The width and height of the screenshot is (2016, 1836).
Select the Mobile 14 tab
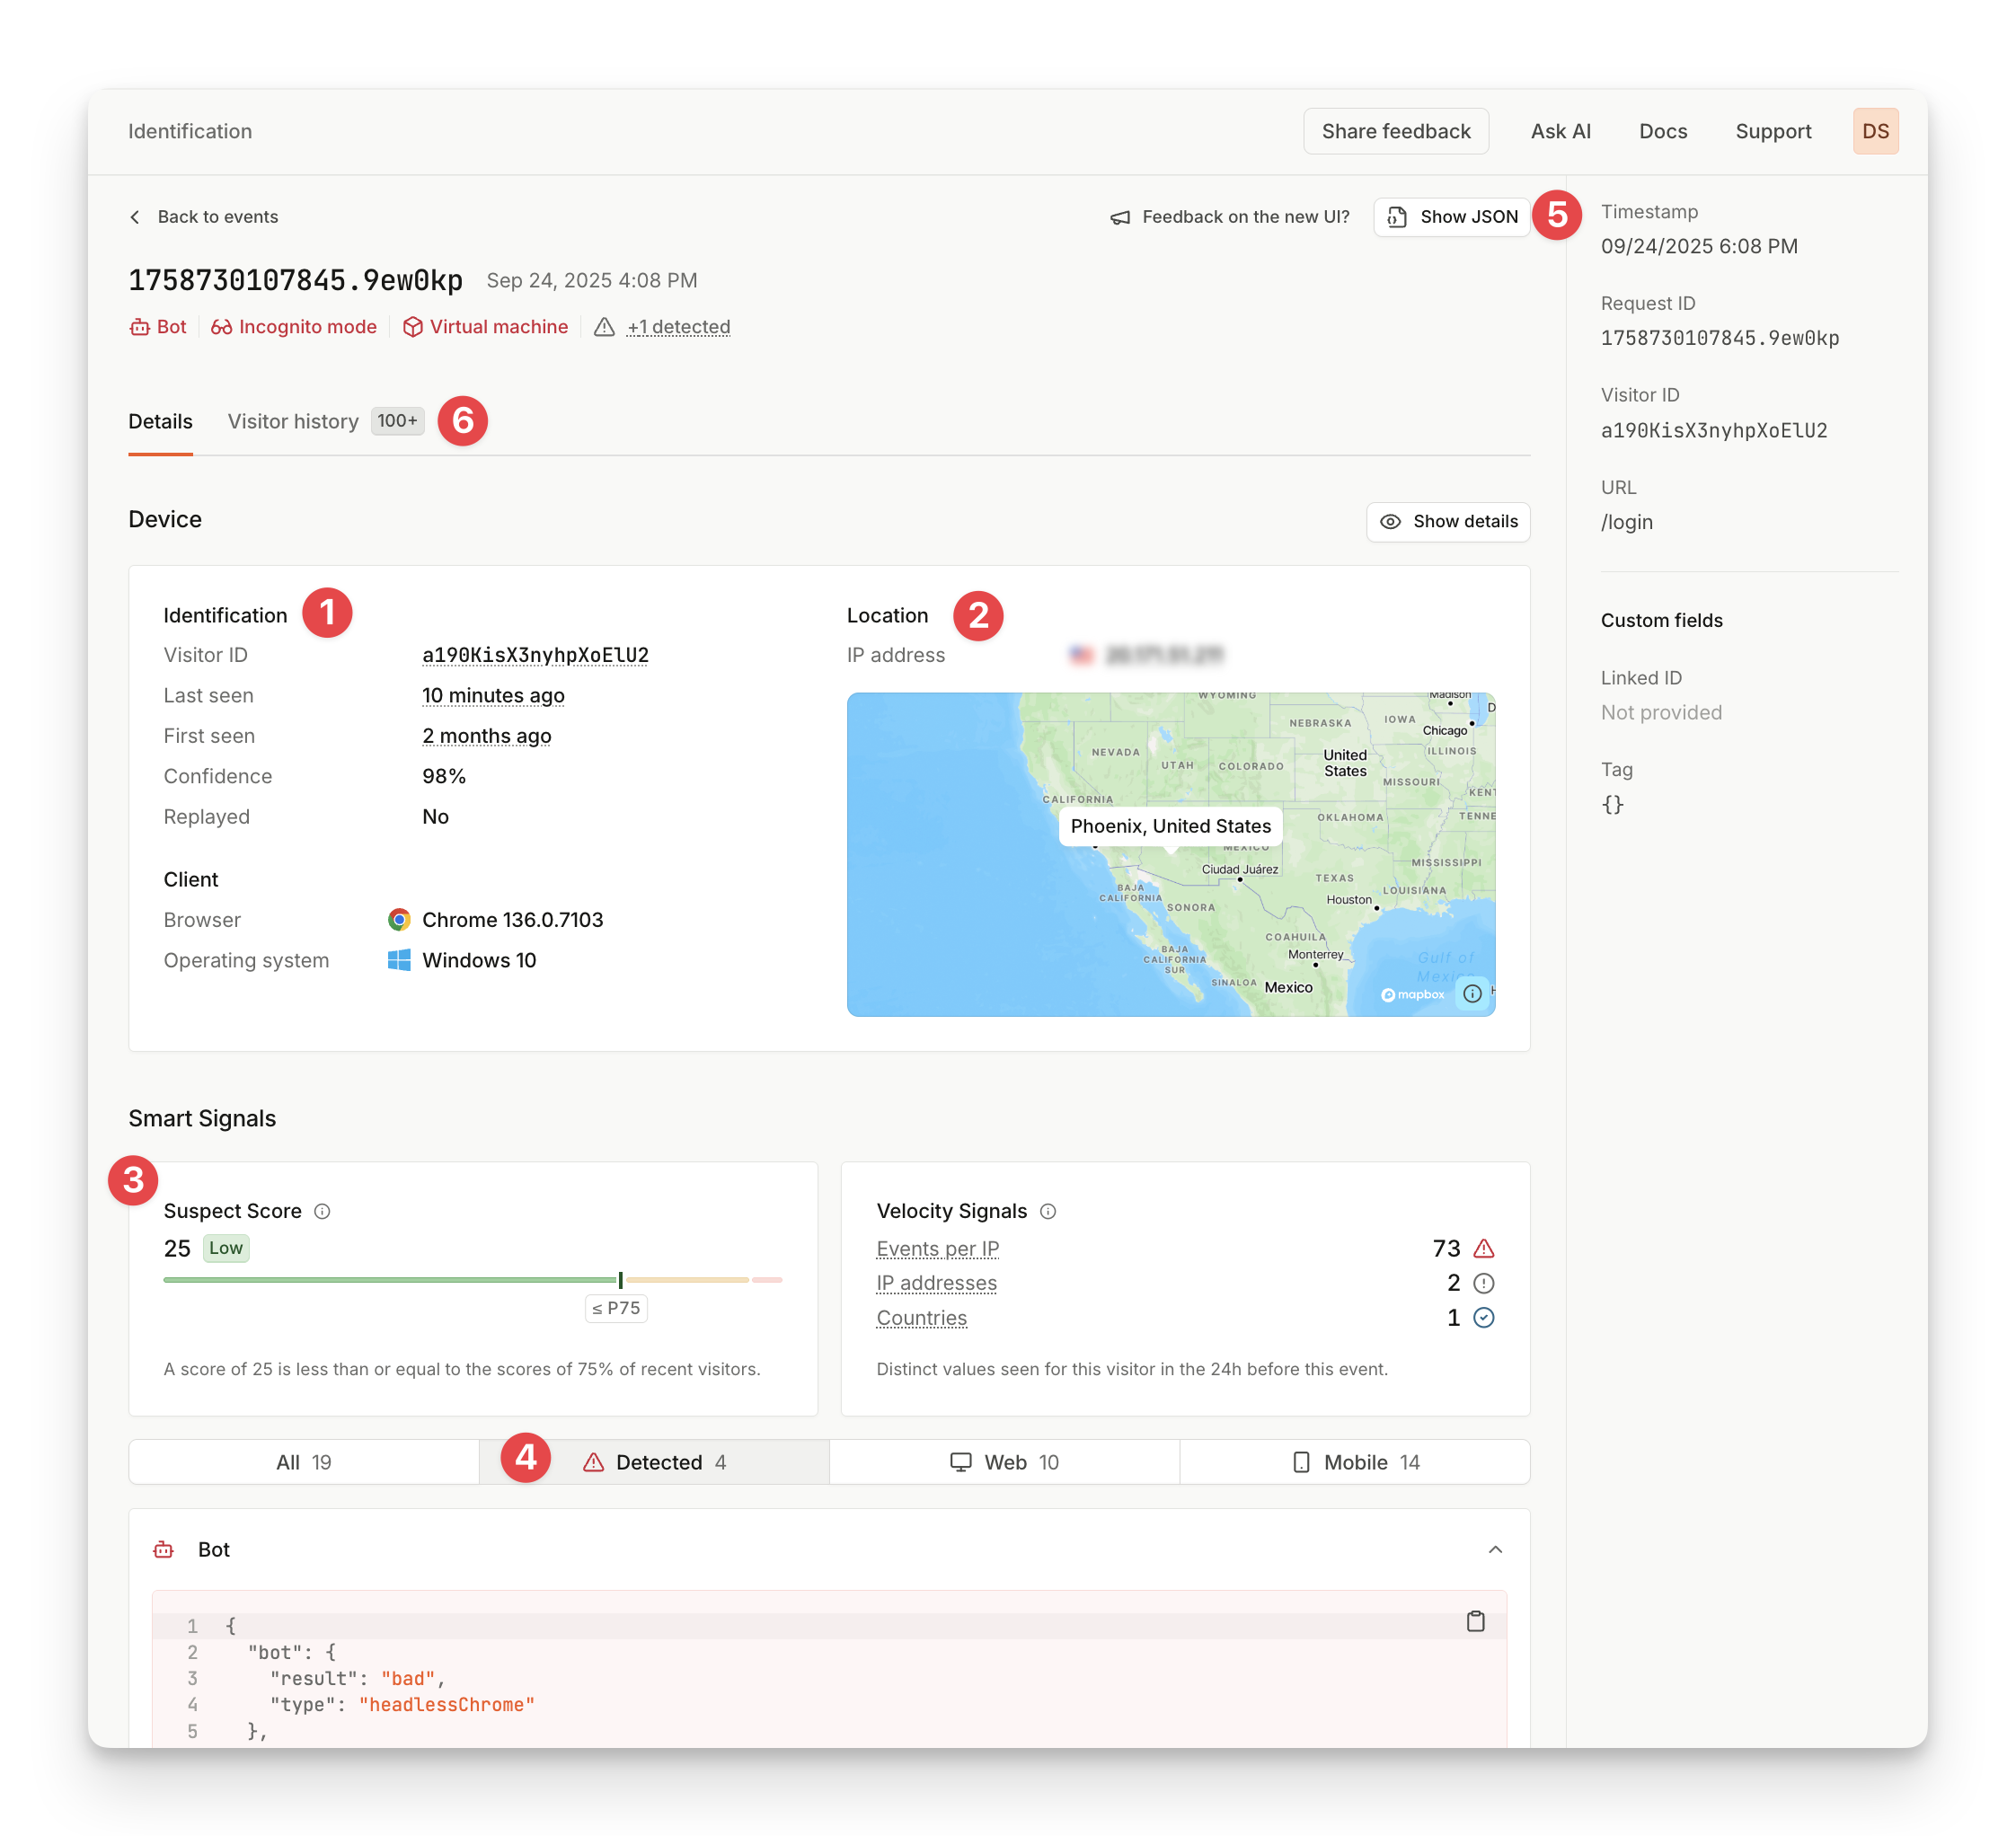click(1354, 1461)
